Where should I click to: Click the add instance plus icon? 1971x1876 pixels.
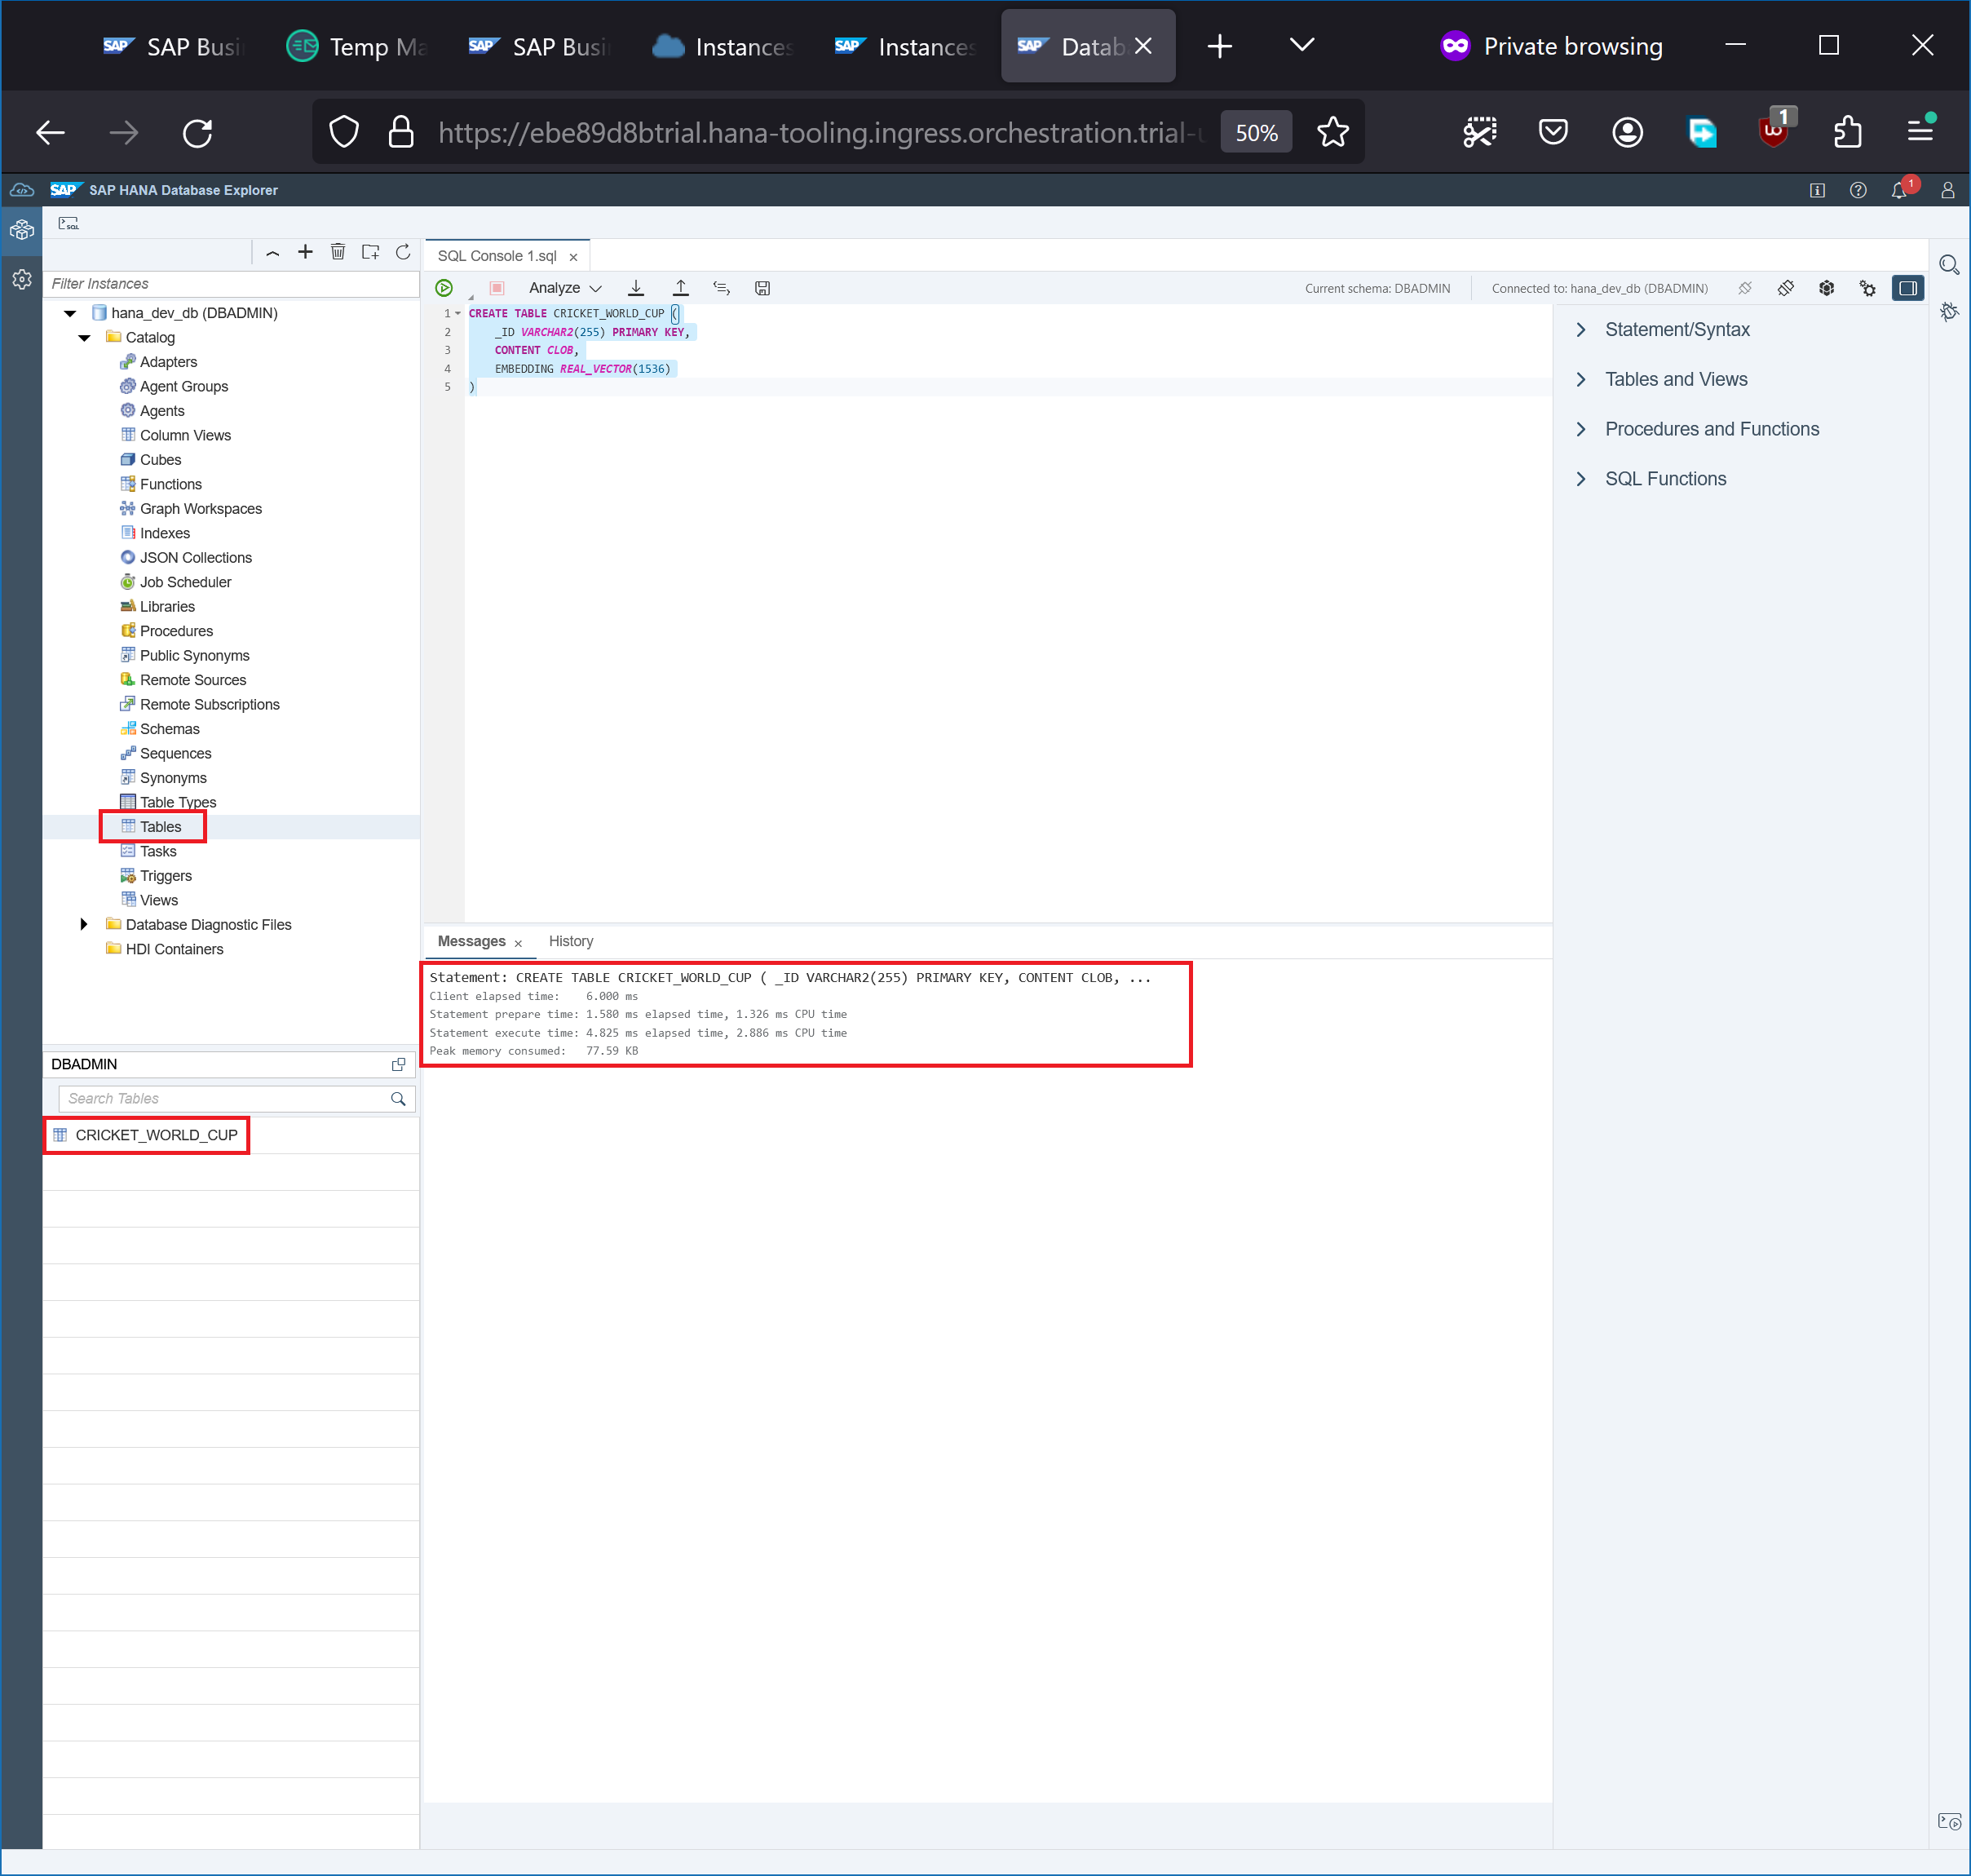306,252
